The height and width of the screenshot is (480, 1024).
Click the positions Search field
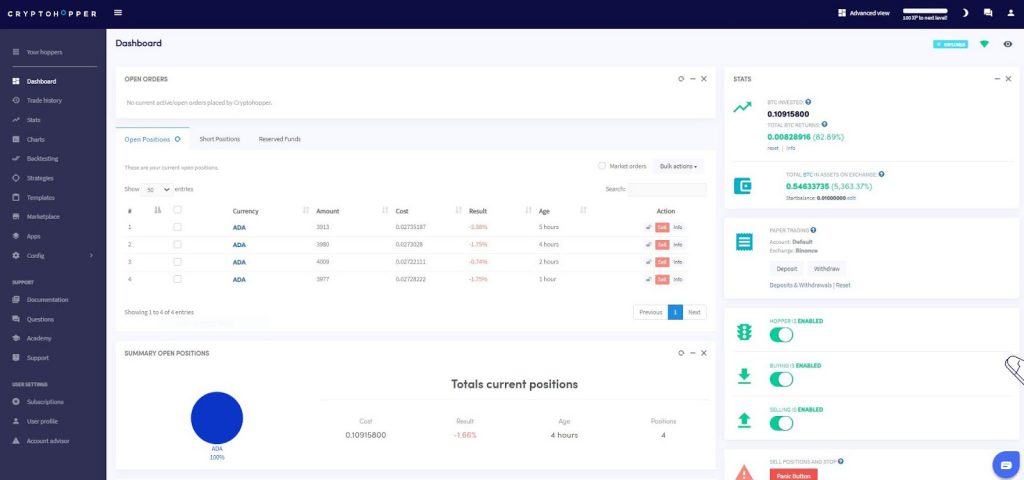coord(667,189)
